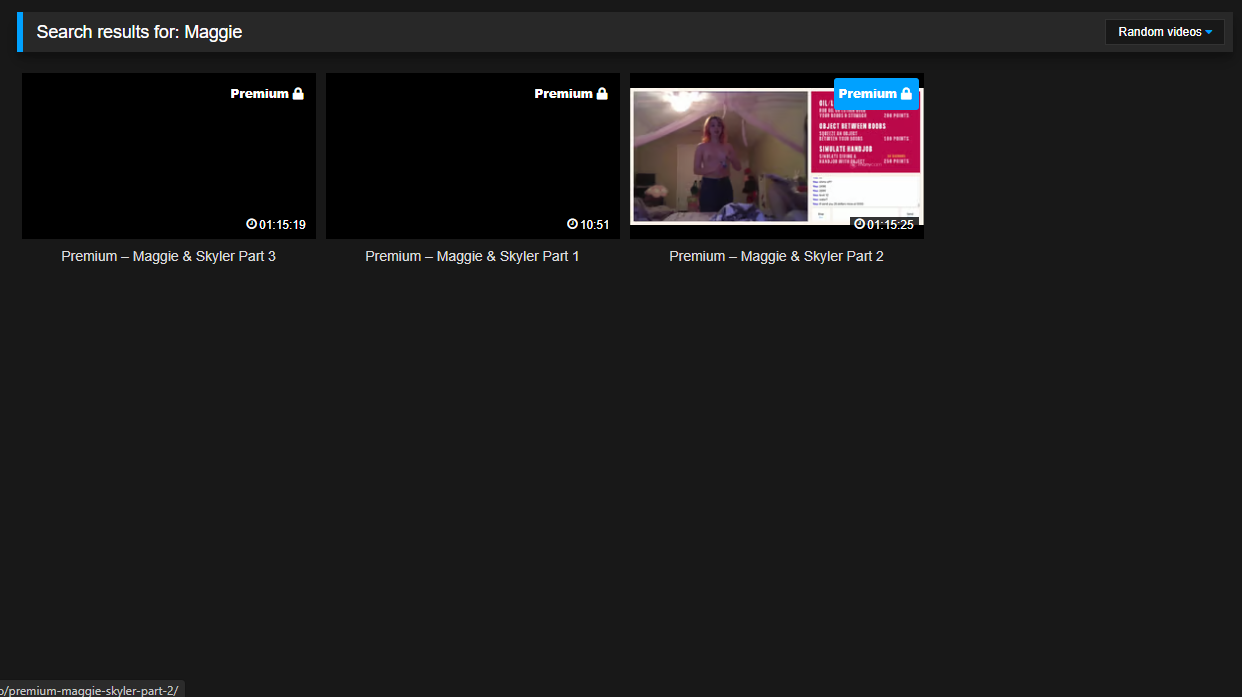
Task: Click the lock icon on the Part 3 thumbnail
Action: [x=298, y=94]
